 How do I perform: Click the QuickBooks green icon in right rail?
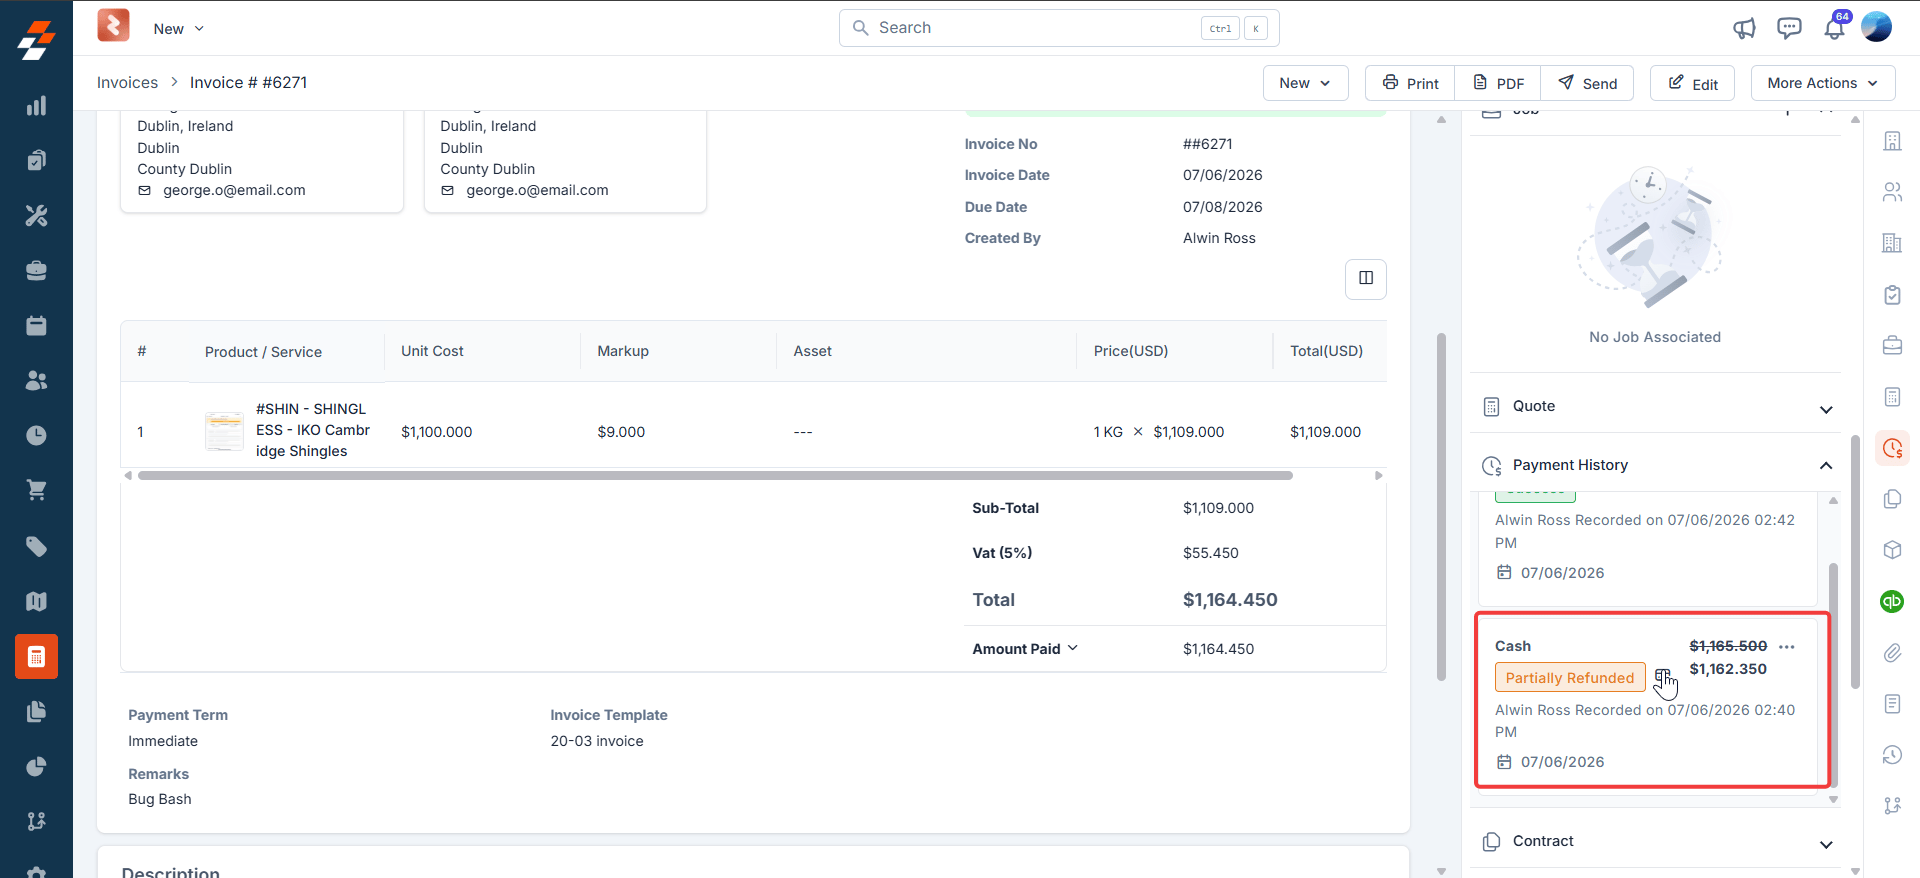pos(1891,601)
